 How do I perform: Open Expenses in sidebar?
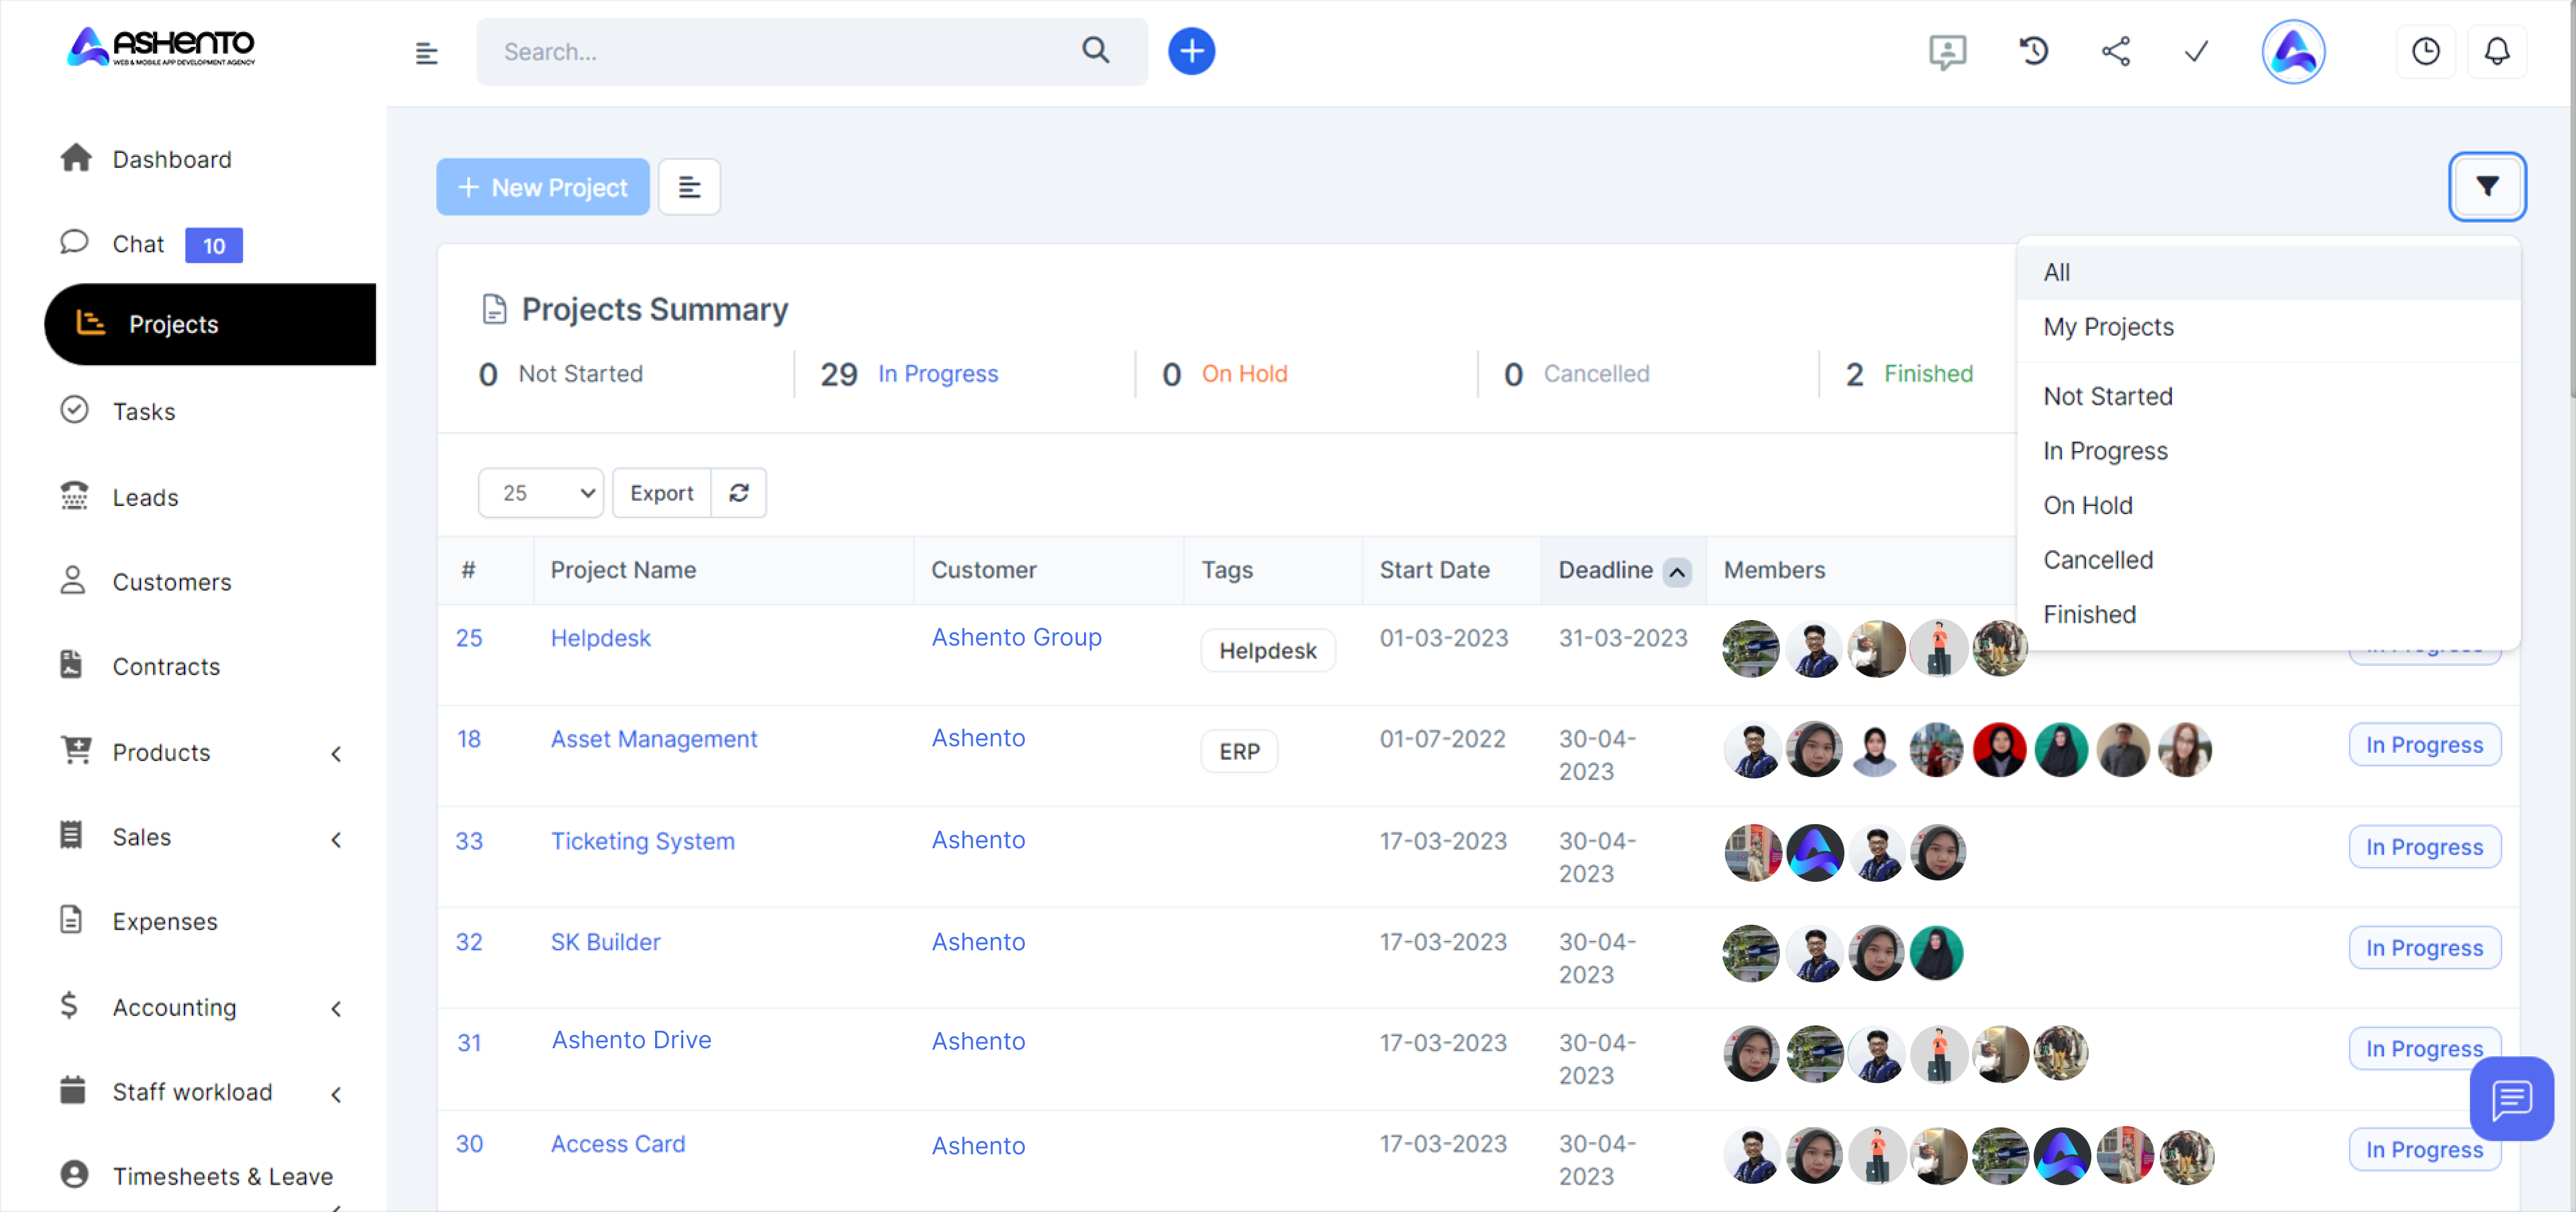164,921
